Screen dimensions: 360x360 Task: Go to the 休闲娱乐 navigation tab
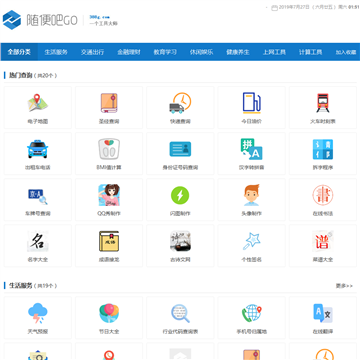coord(201,52)
